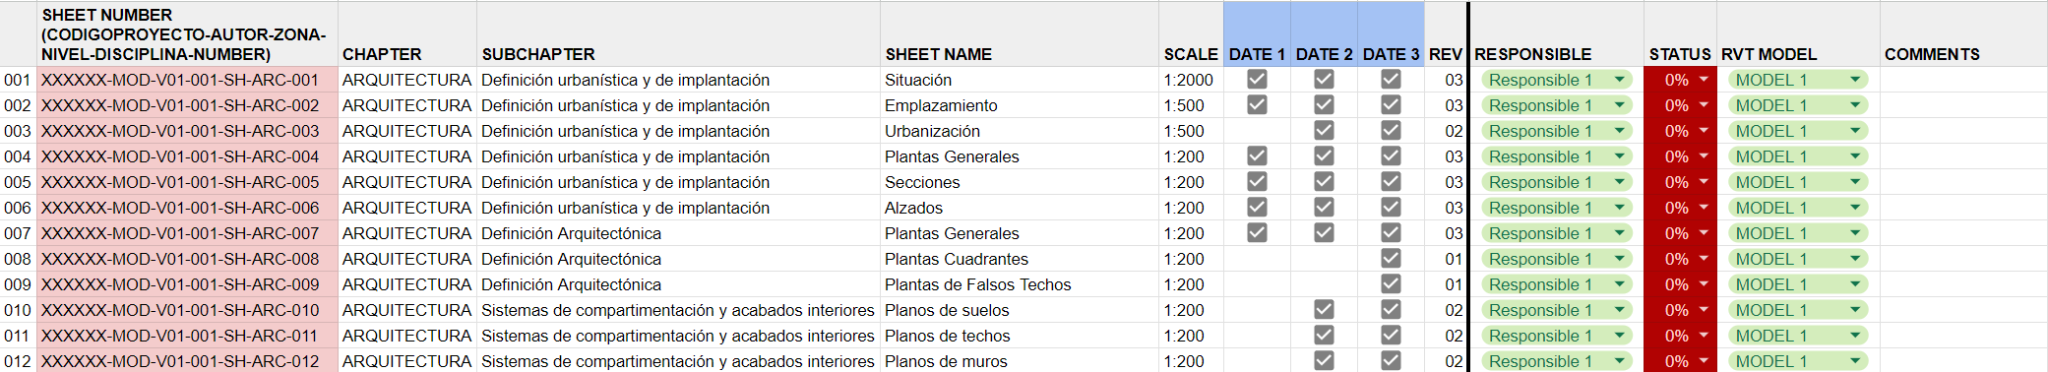Screen dimensions: 2048x372
Task: Expand MODEL 1 dropdown in row 005
Action: [x=1797, y=182]
